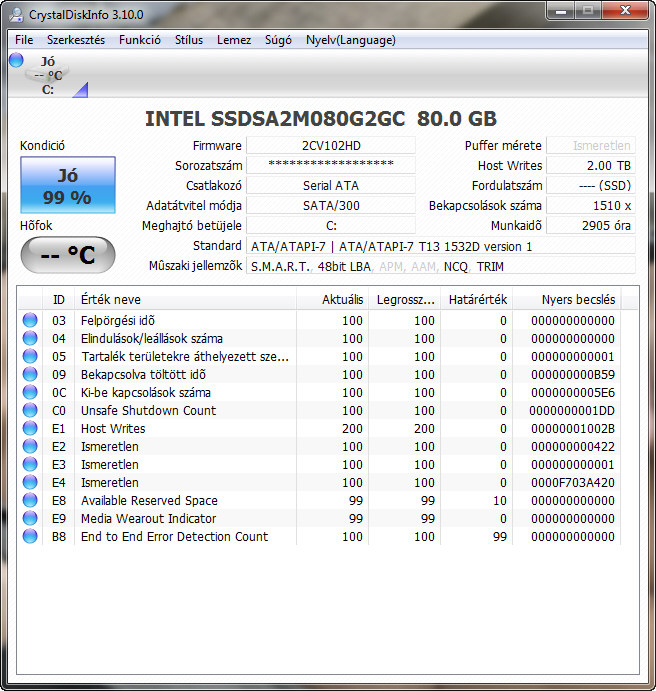Click the SATA/300 transfer mode field
This screenshot has height=691, width=656.
click(331, 205)
